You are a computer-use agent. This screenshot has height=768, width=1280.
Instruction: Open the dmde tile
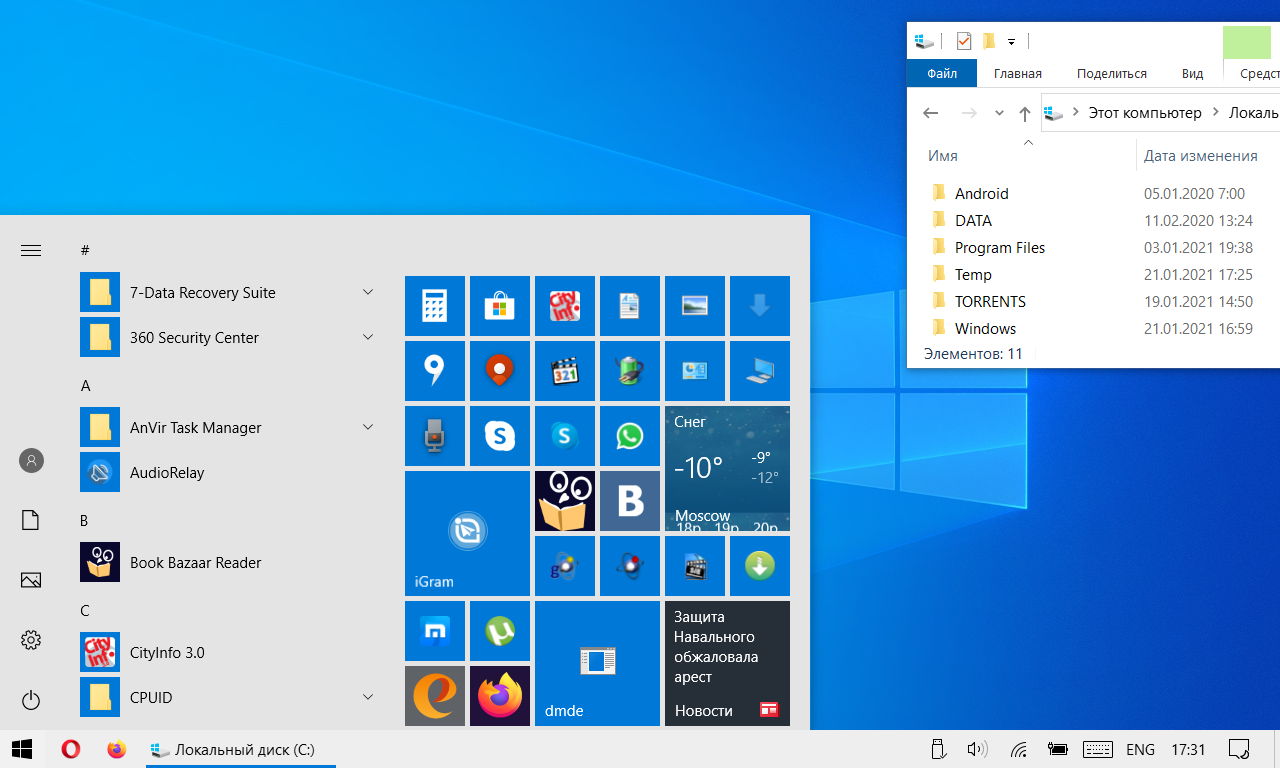pos(597,663)
